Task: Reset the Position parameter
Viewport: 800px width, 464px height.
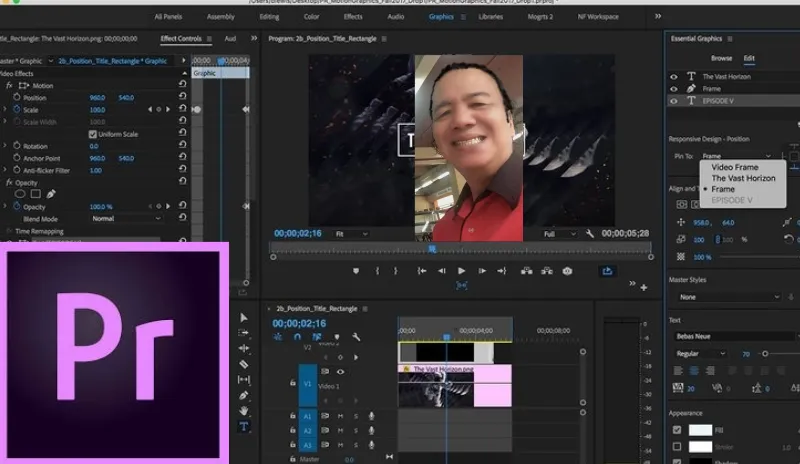Action: [x=182, y=96]
